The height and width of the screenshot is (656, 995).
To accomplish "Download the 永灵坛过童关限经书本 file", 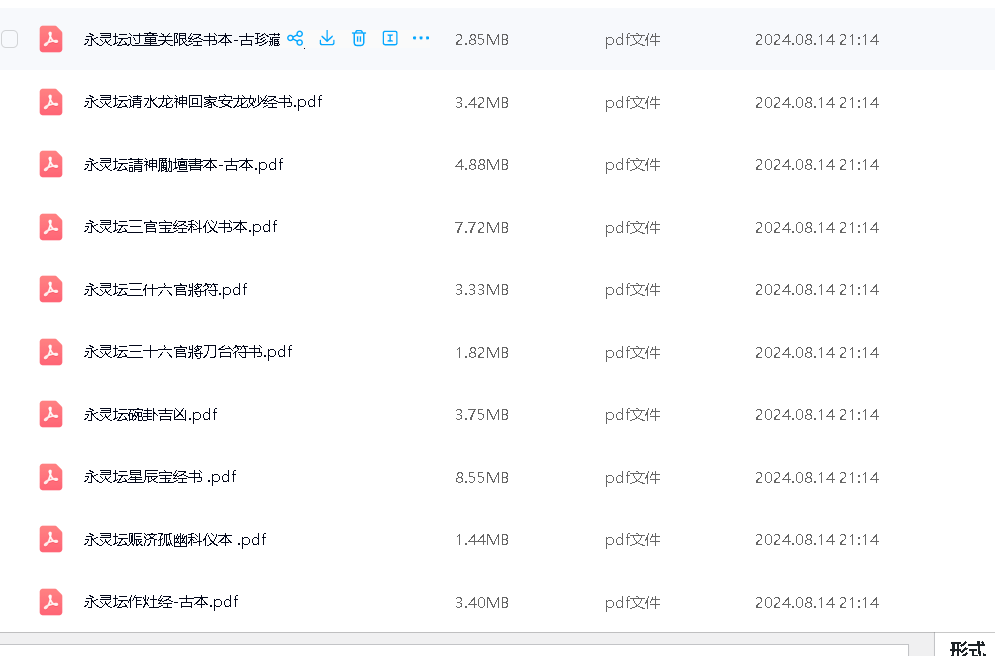I will tap(327, 39).
